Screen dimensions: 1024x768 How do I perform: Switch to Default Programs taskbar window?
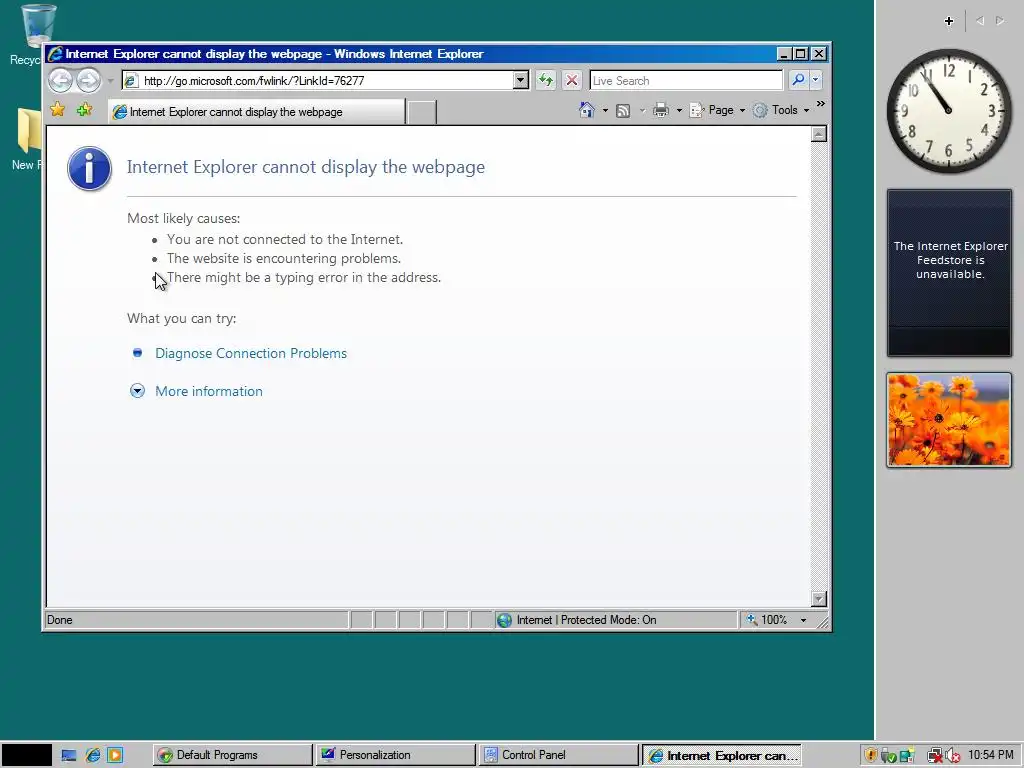[x=232, y=755]
